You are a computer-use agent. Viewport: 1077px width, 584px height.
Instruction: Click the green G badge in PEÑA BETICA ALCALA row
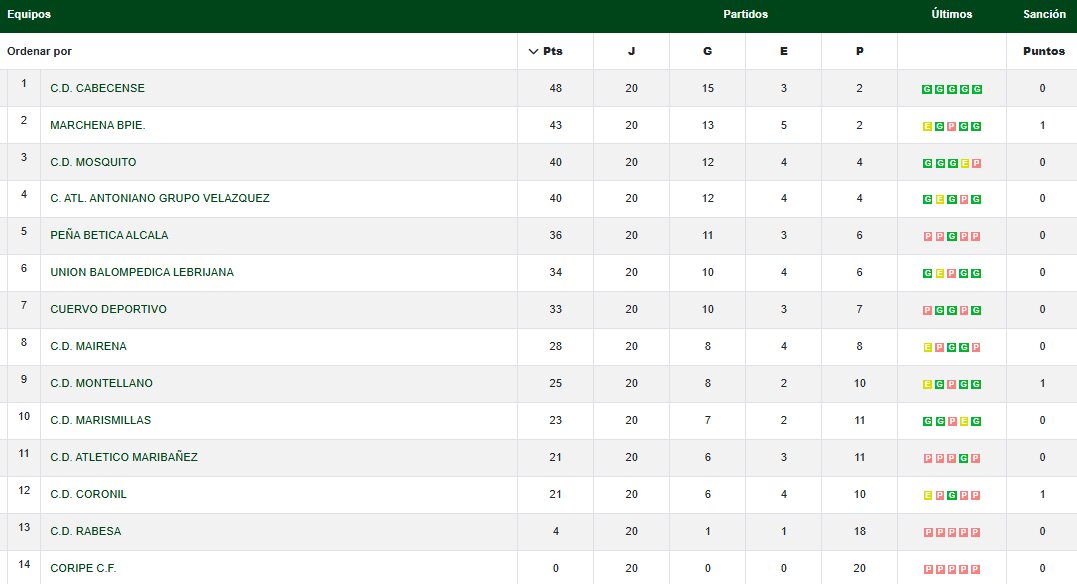click(x=952, y=237)
